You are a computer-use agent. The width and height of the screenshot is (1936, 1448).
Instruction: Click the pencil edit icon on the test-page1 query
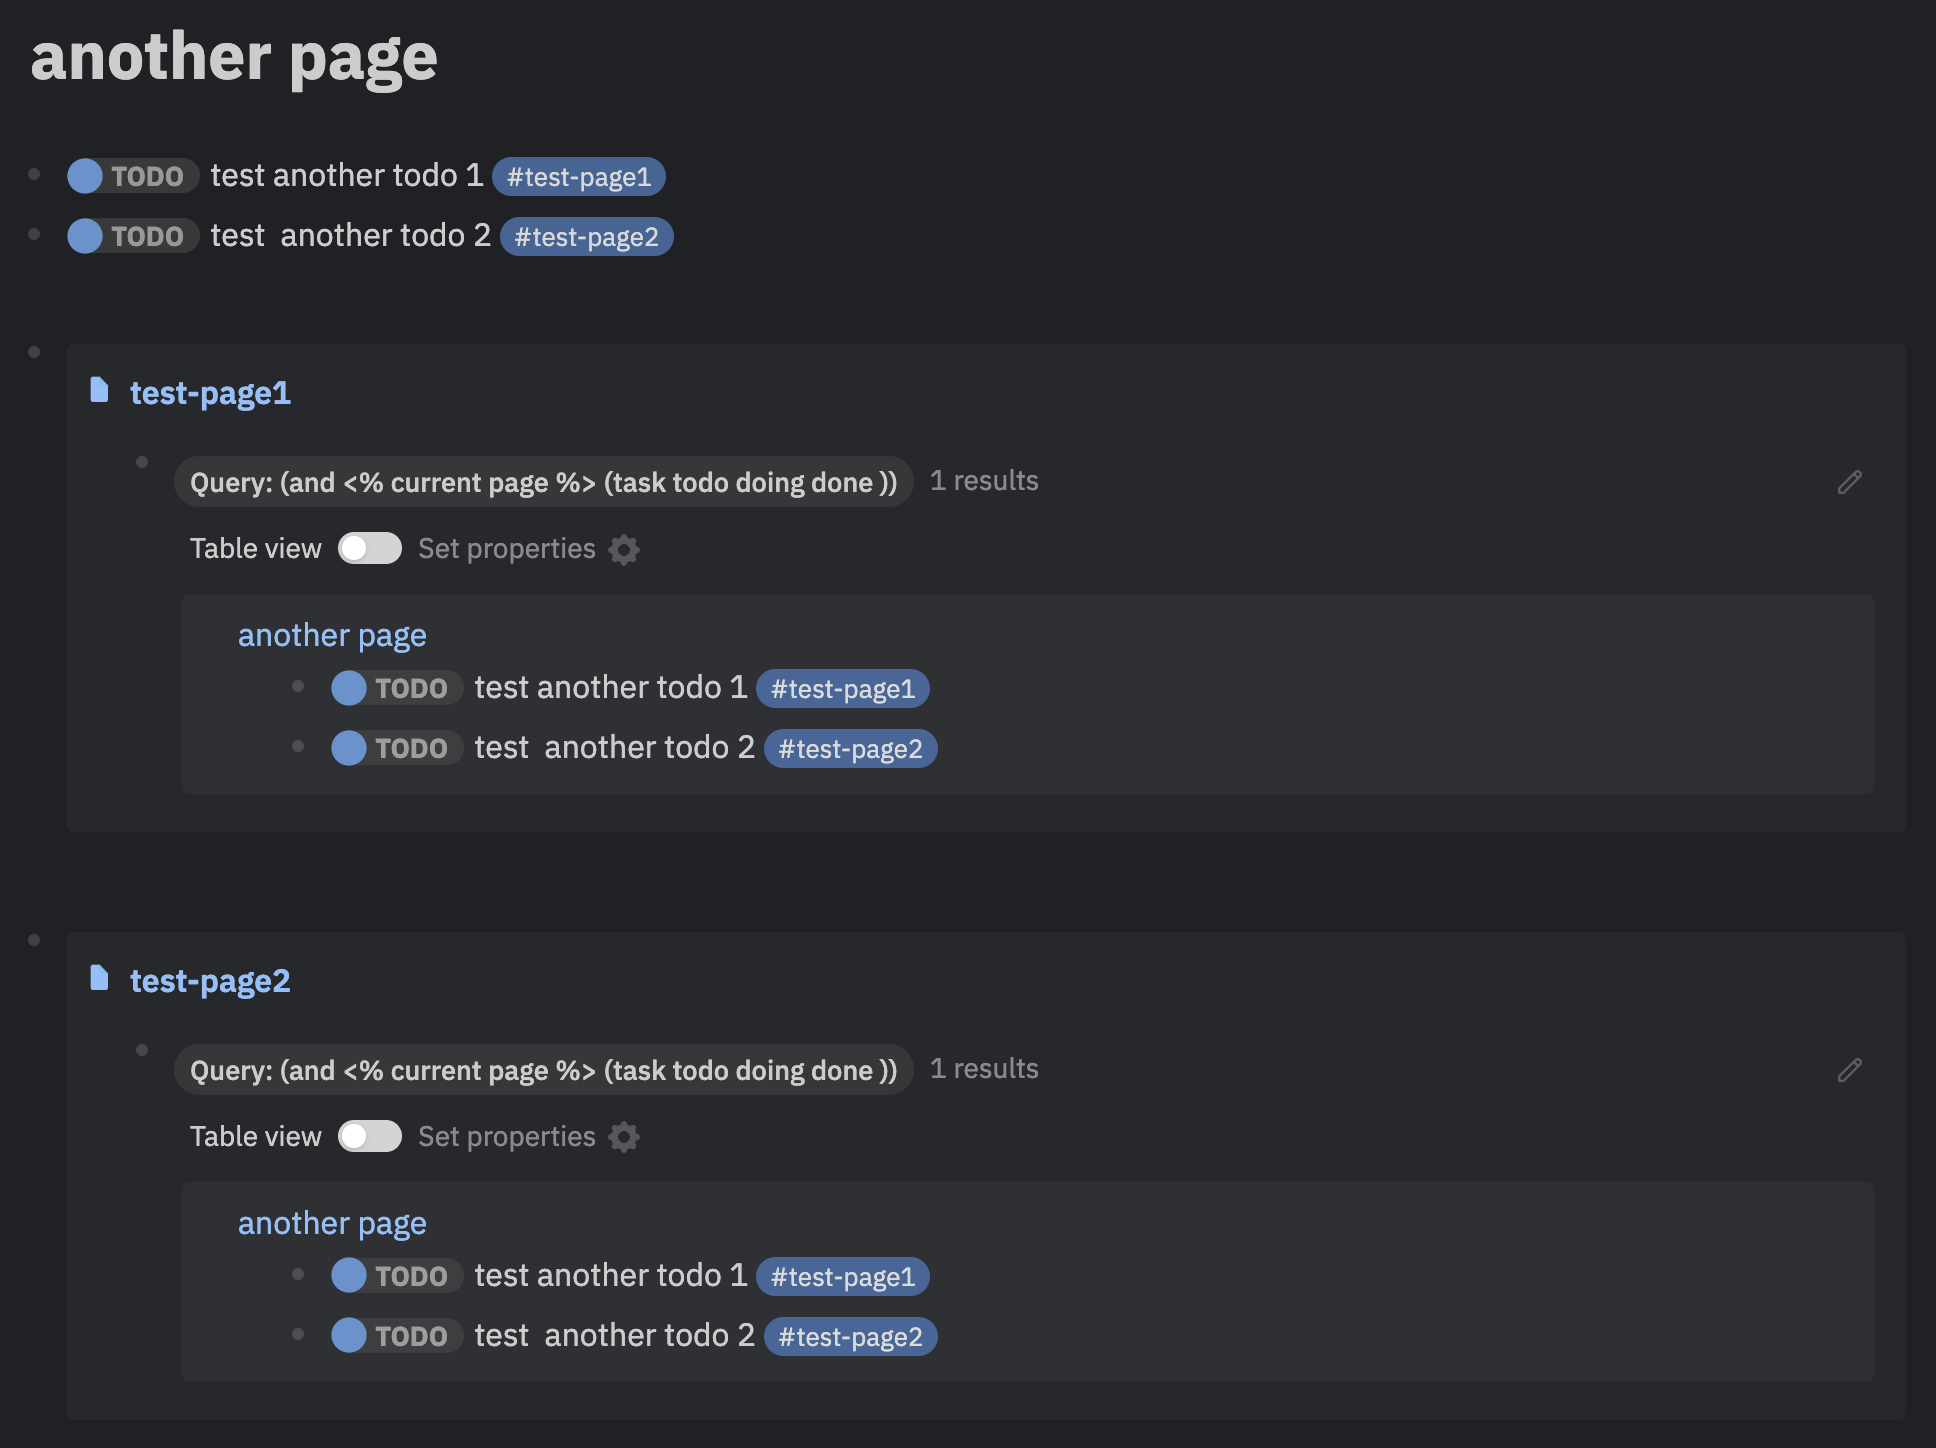click(1849, 482)
